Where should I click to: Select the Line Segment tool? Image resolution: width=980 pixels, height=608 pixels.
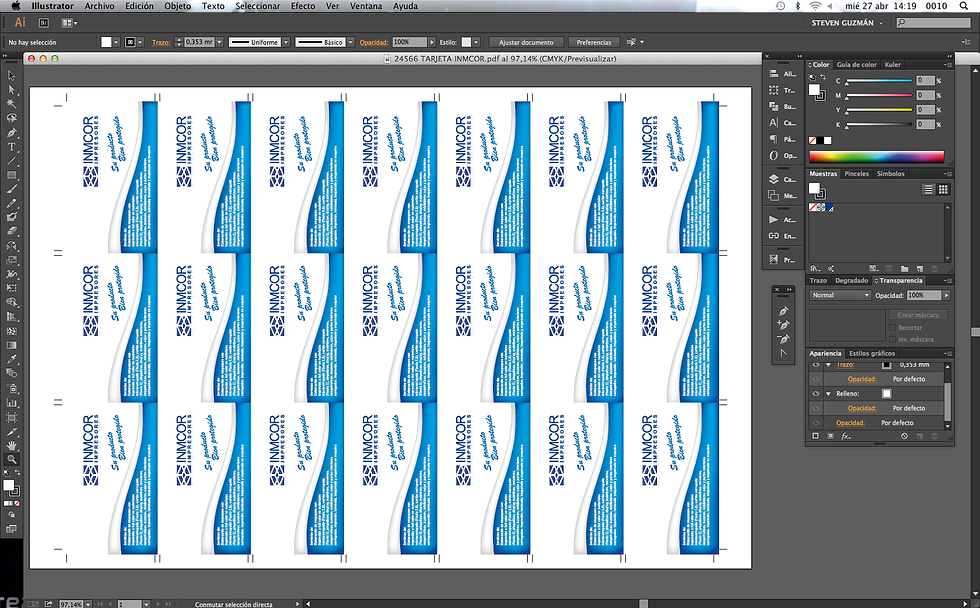(11, 161)
